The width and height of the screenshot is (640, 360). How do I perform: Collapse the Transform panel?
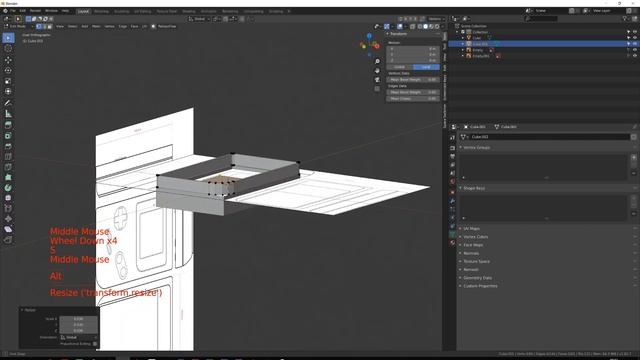pos(397,34)
